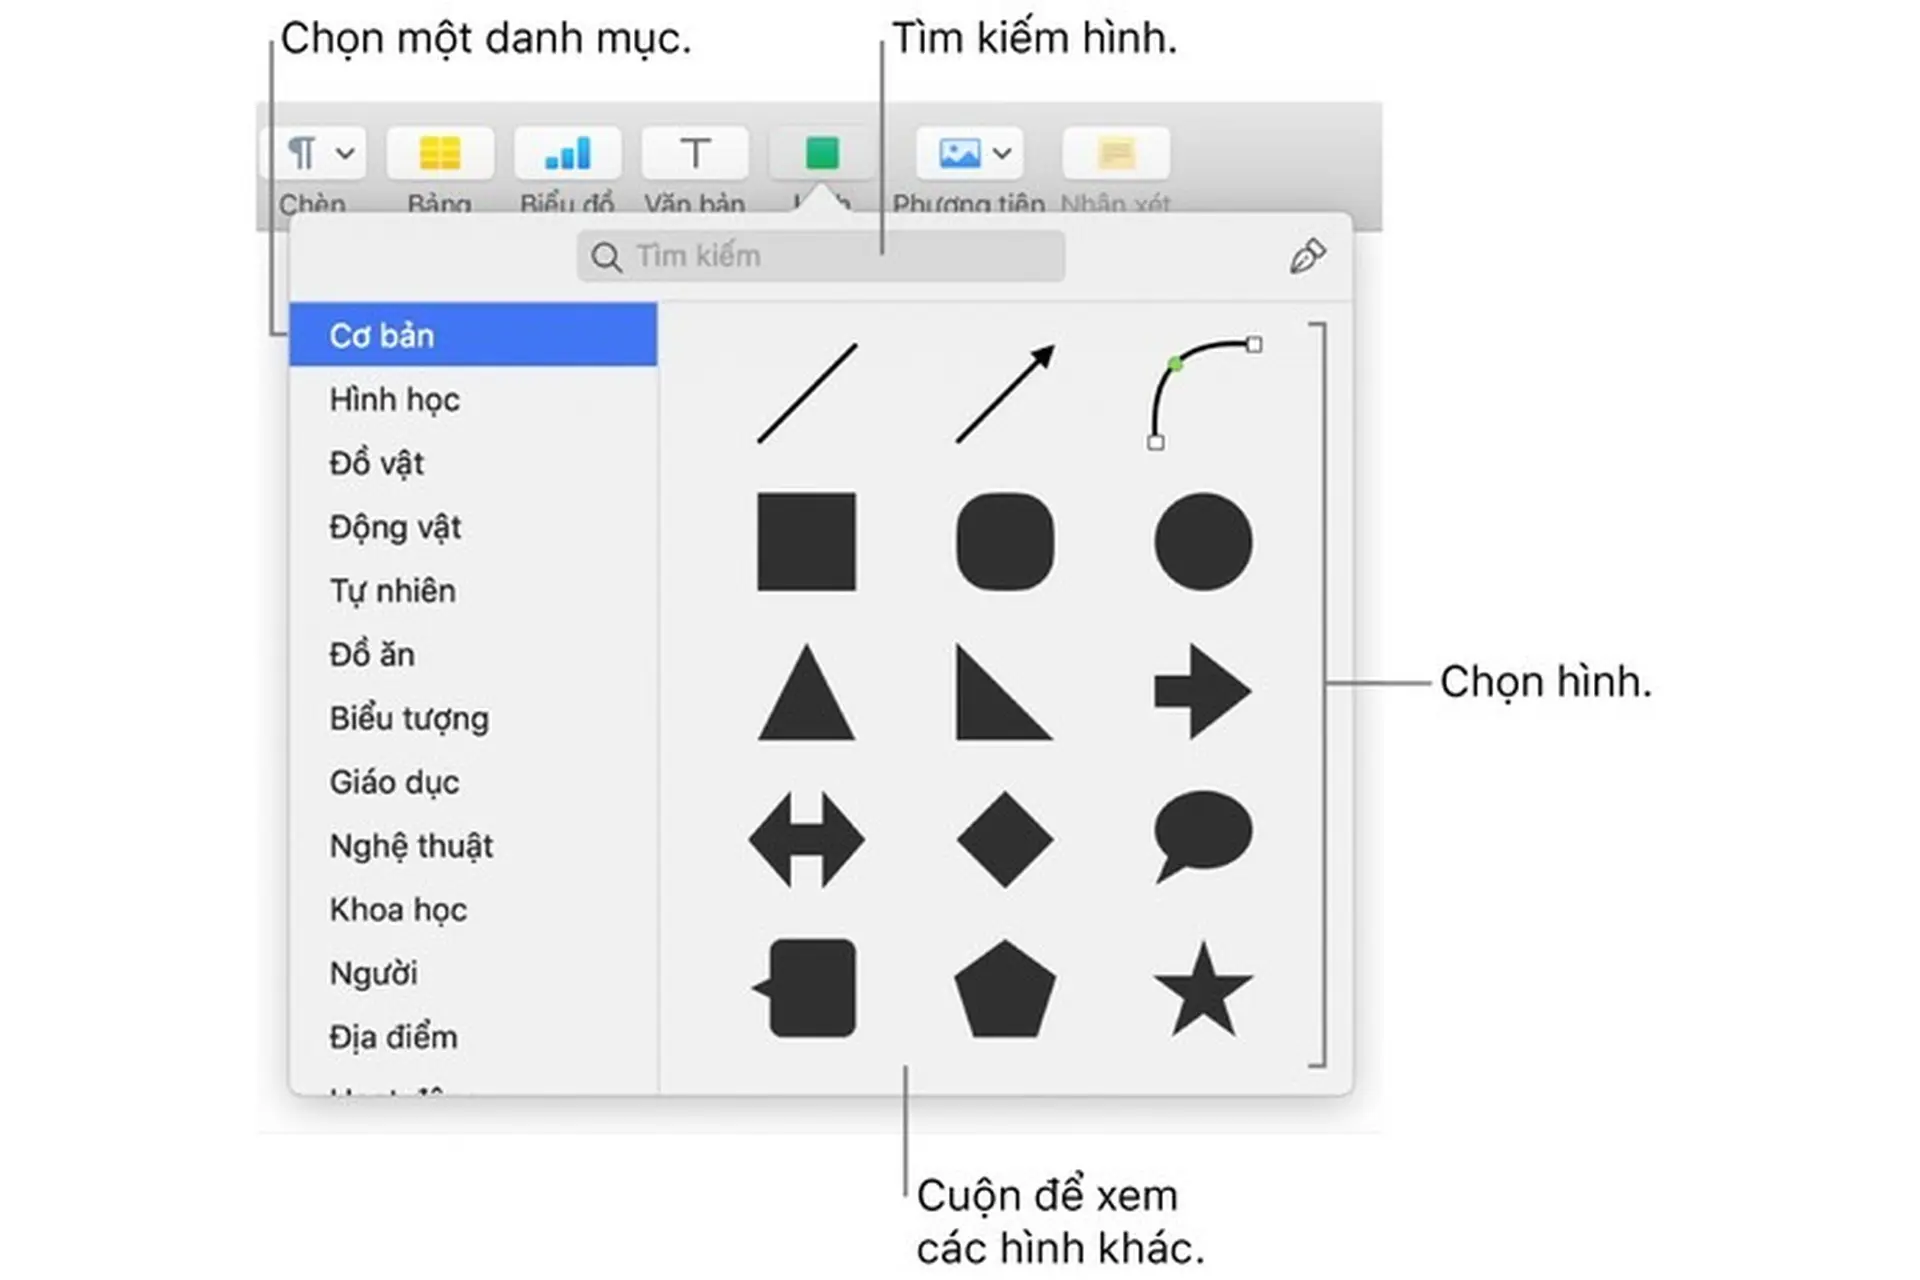Insert the diamond shape
Screen dimensions: 1920x1280
point(1005,840)
